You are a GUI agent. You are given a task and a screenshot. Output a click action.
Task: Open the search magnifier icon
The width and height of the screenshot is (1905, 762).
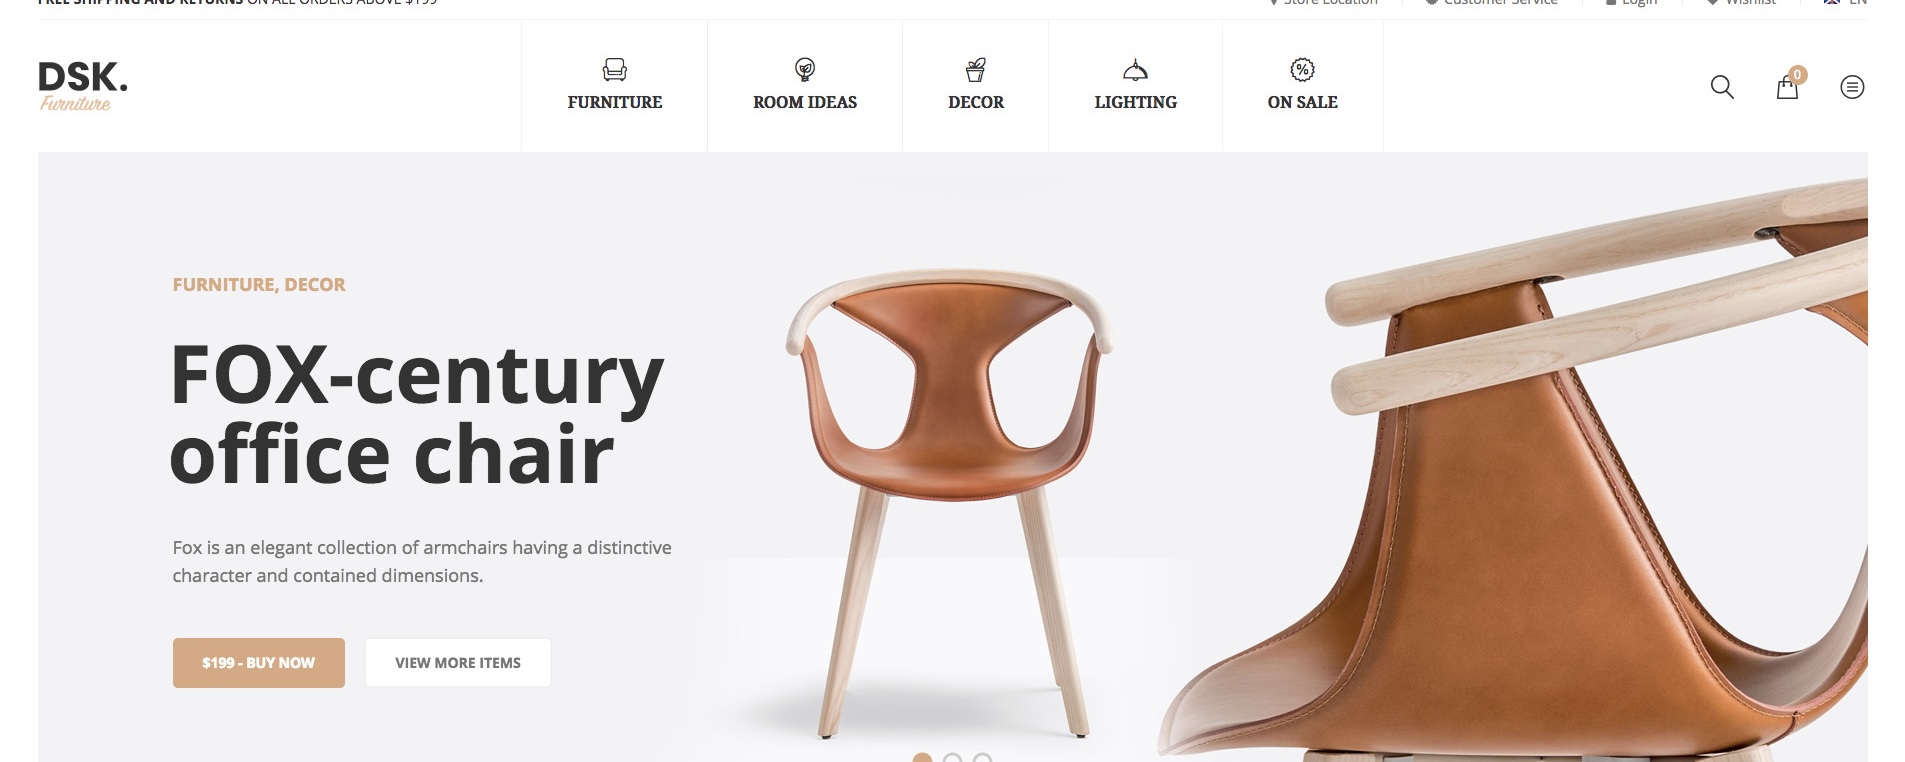tap(1722, 87)
